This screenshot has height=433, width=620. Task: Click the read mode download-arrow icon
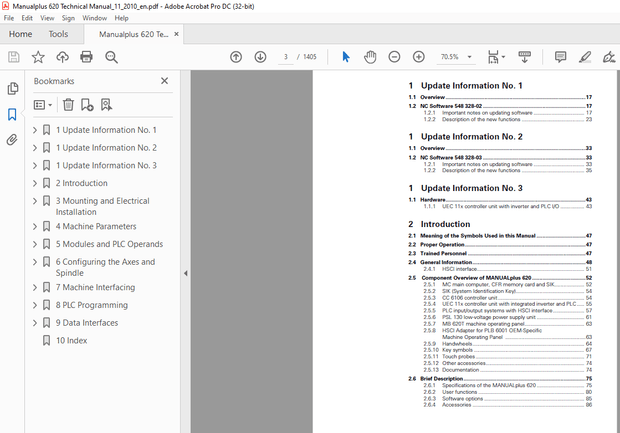[x=524, y=57]
